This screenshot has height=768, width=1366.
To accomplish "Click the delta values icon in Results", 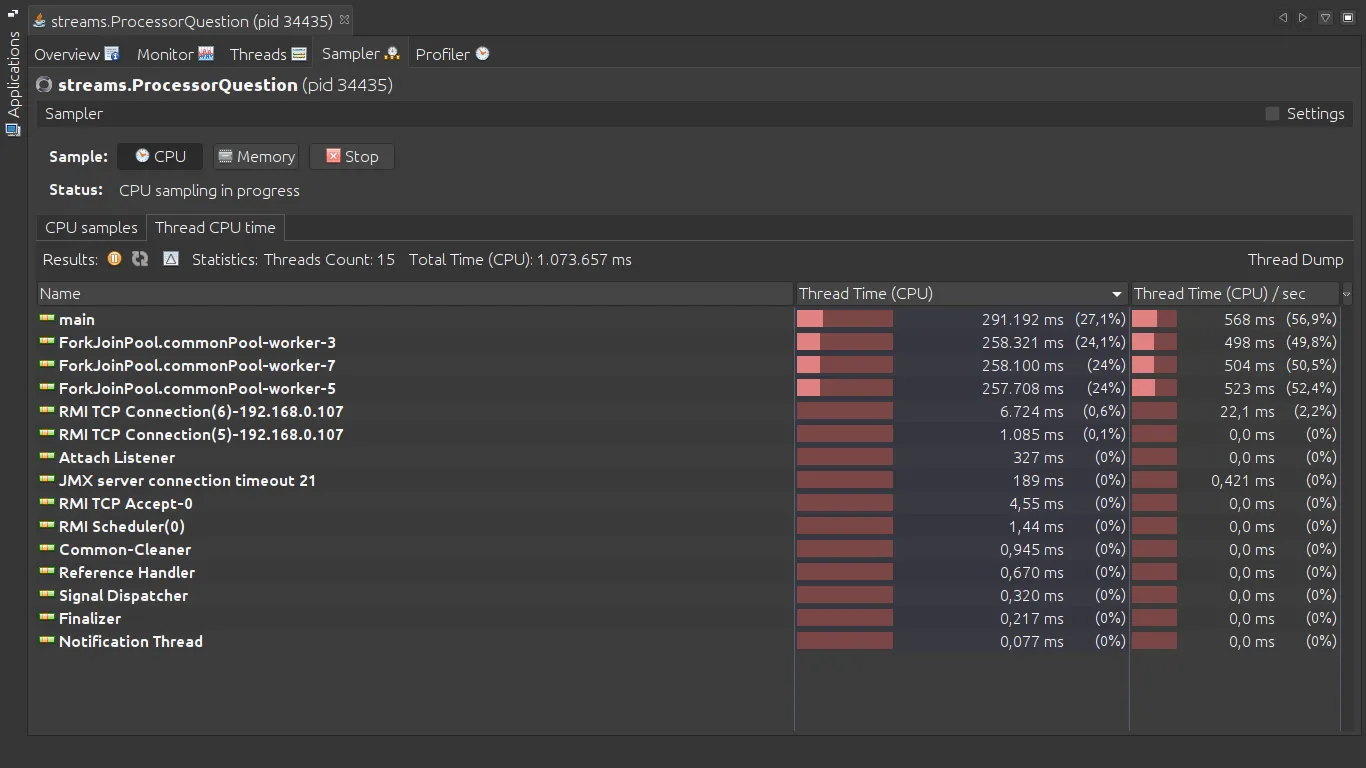I will 171,259.
